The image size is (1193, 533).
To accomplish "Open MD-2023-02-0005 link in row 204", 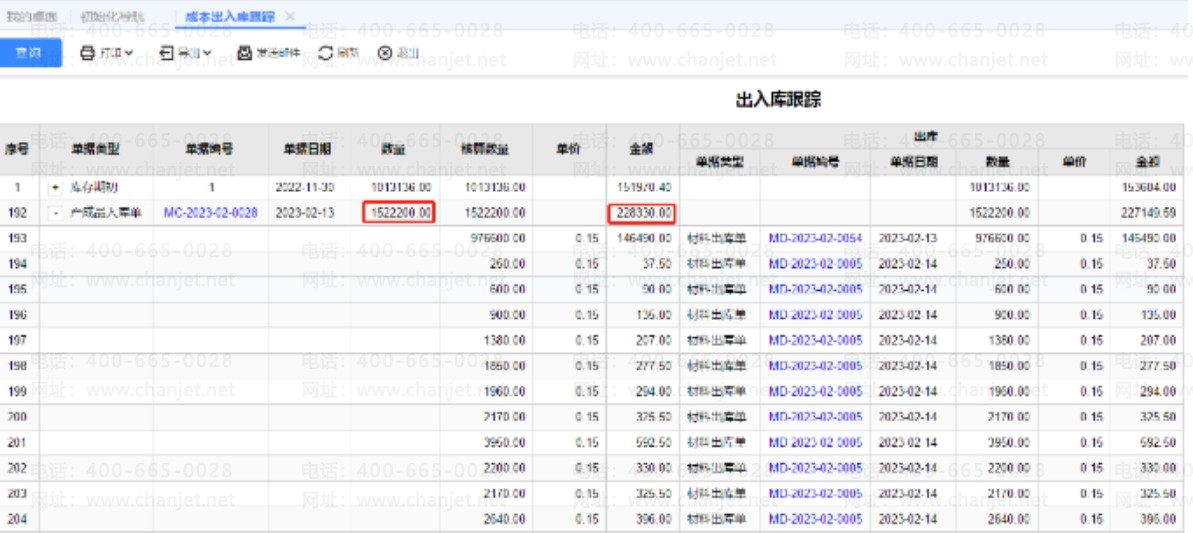I will 815,519.
